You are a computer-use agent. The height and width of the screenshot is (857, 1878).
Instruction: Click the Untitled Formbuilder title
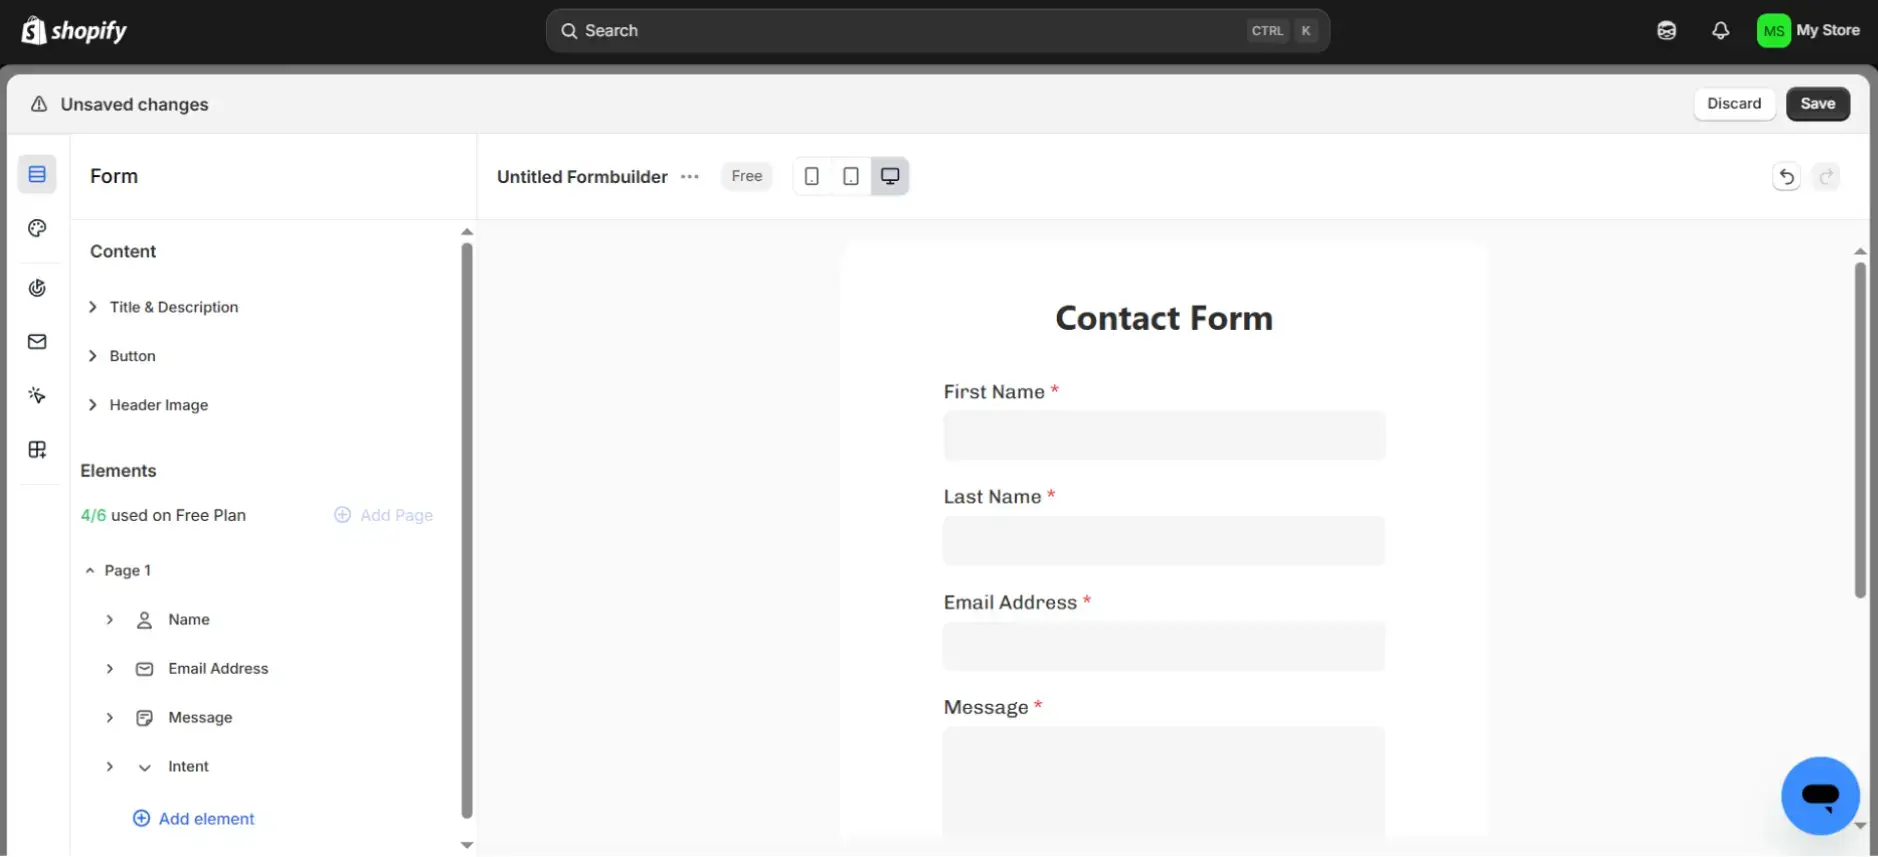(x=582, y=177)
